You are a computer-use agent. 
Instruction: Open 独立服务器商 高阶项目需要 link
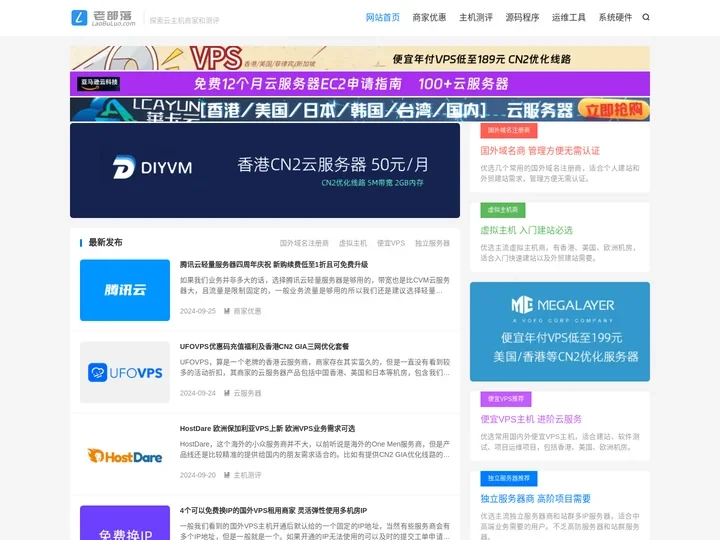pos(535,499)
